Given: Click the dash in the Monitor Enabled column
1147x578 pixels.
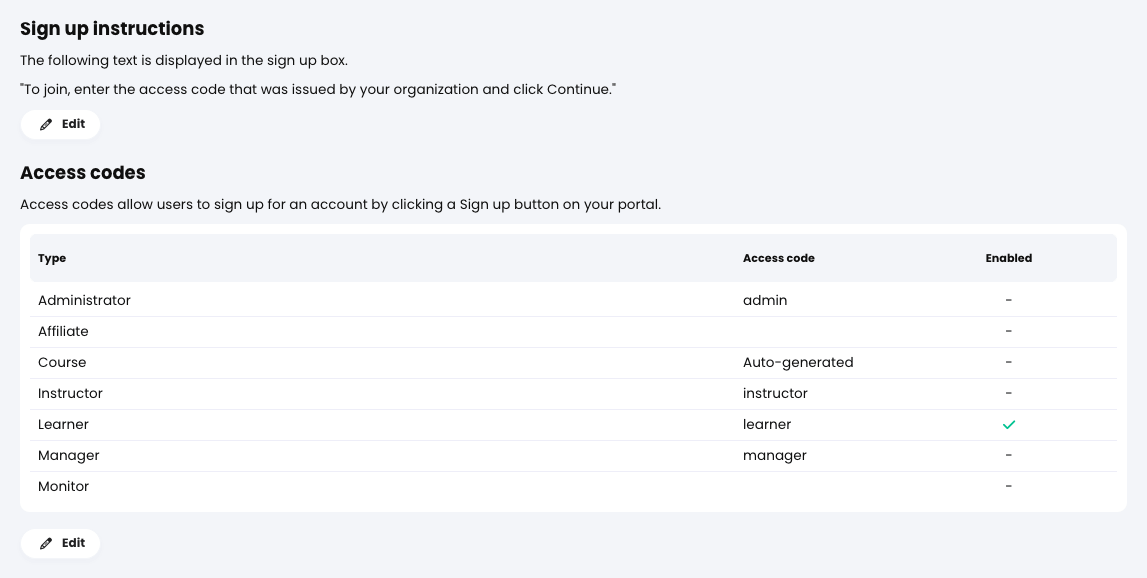Looking at the screenshot, I should [1008, 486].
